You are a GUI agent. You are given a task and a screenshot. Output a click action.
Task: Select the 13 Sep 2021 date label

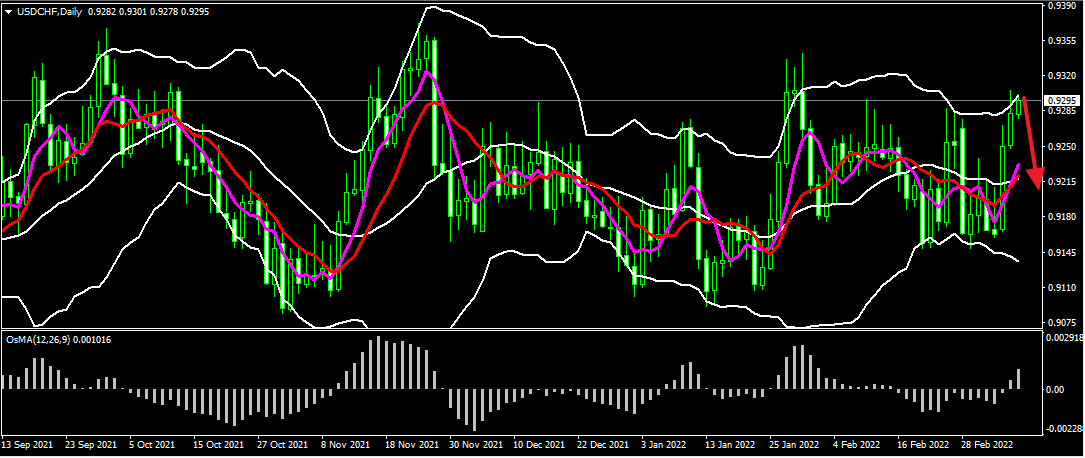point(28,441)
